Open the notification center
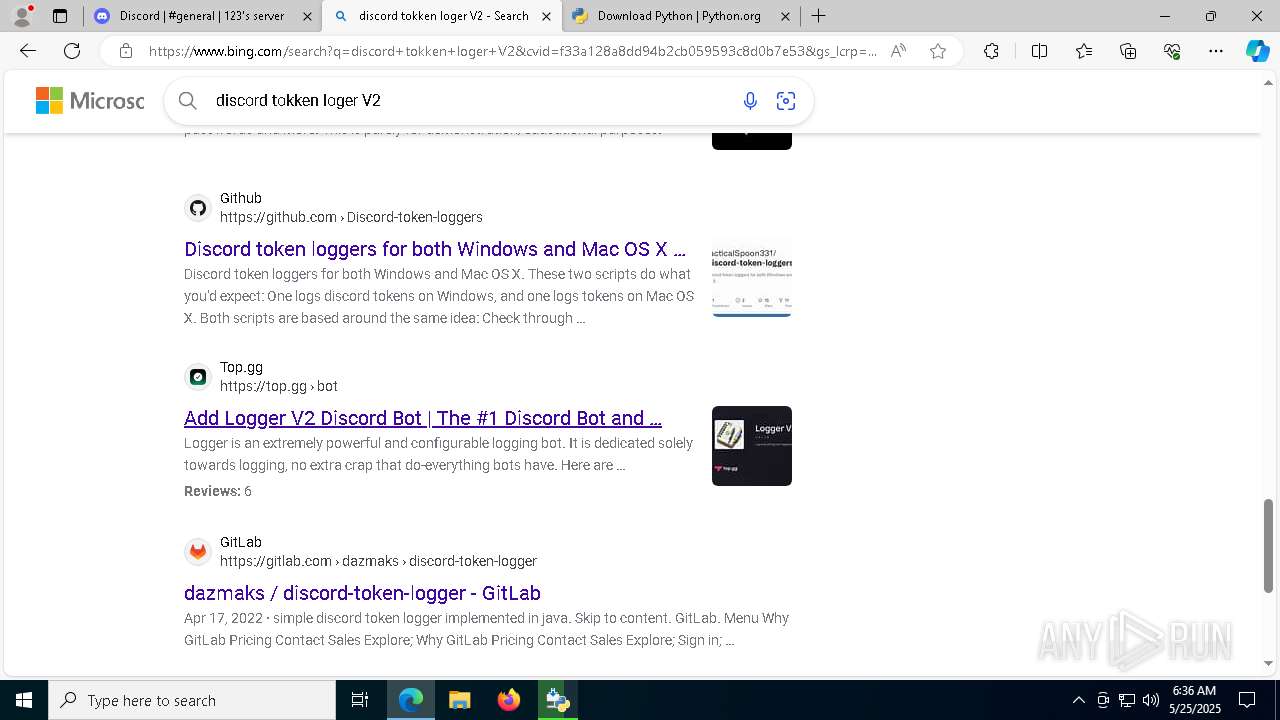The height and width of the screenshot is (720, 1280). click(1247, 700)
